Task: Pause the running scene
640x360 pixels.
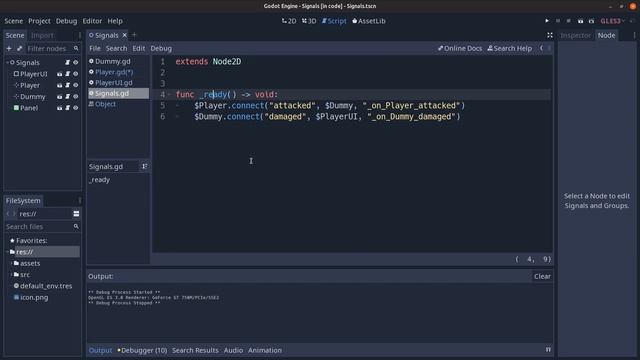Action: [x=558, y=21]
